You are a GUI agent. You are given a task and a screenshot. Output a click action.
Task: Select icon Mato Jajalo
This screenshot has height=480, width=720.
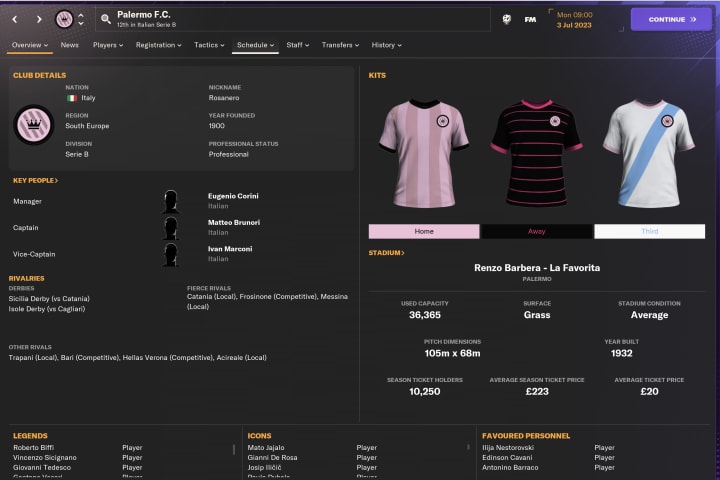266,447
